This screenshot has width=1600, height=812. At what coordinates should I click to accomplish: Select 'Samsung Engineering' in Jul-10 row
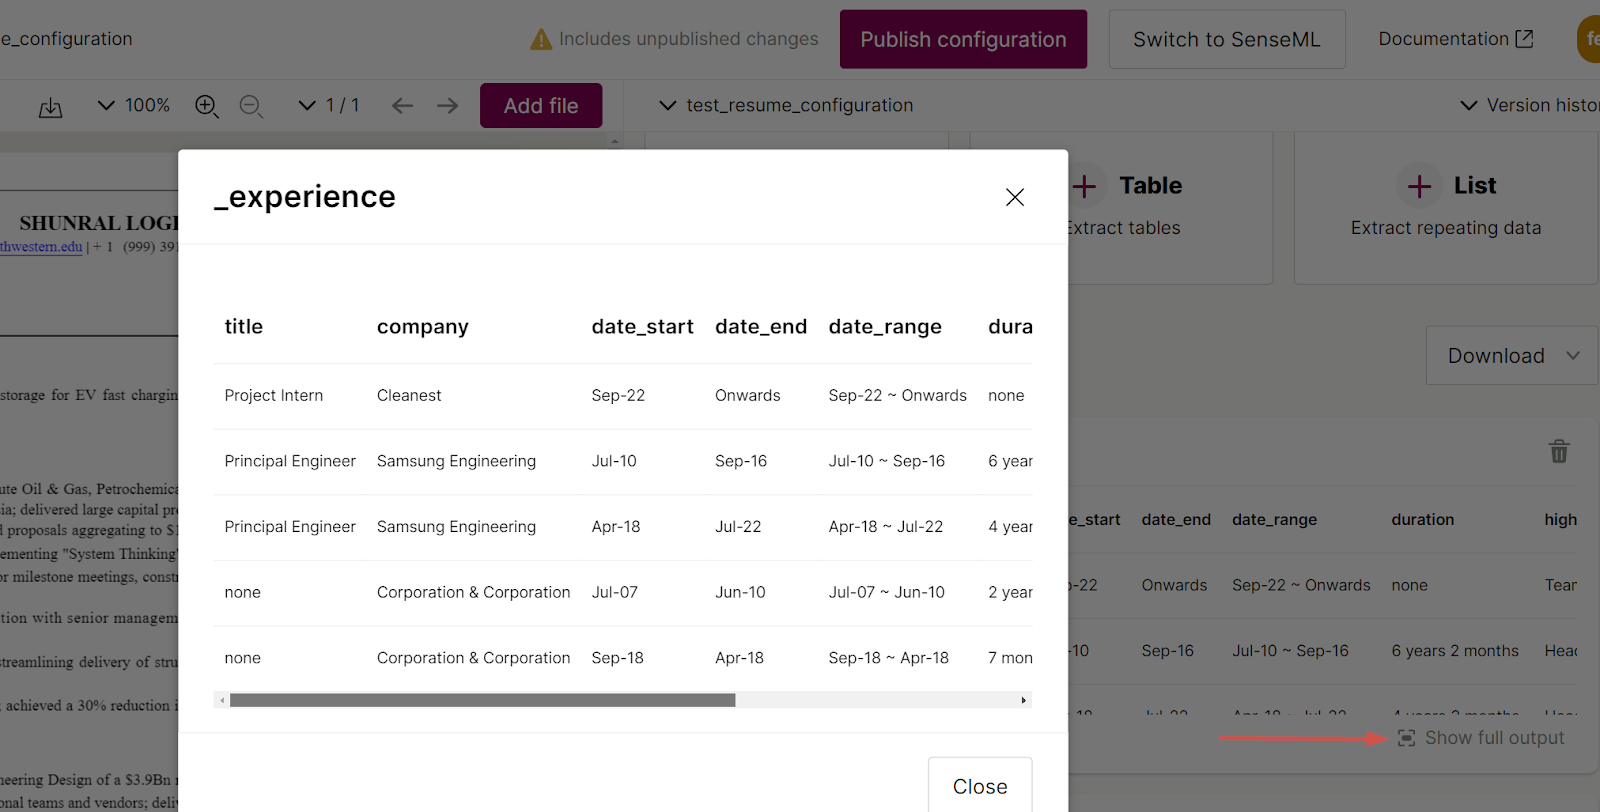point(456,461)
